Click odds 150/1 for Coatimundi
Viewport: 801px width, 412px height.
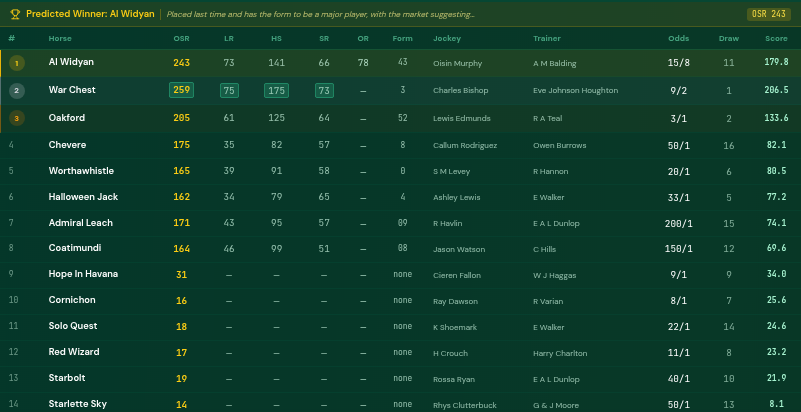[678, 249]
